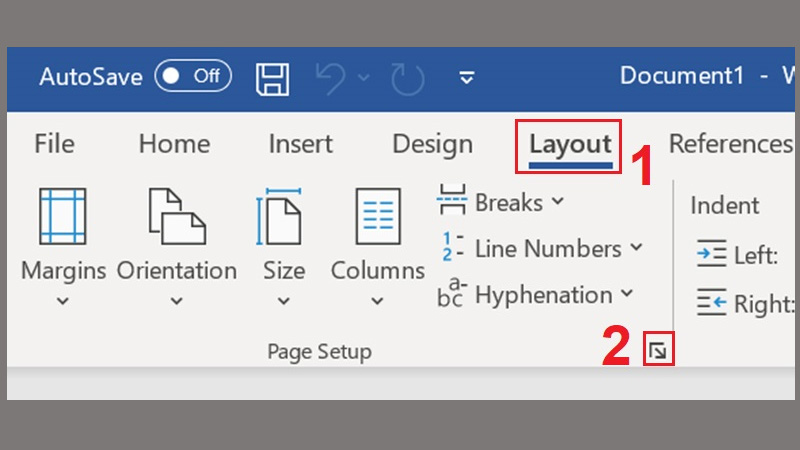Viewport: 800px width, 450px height.
Task: Open the Undo history dropdown arrow
Action: coord(364,78)
